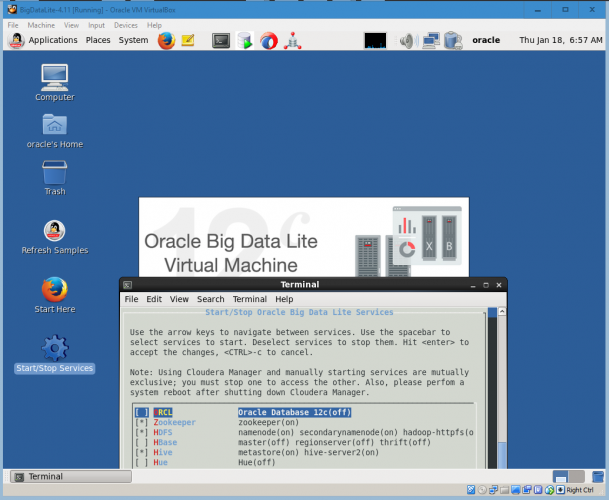
Task: Click the 'metastore(on) hive-server2(on)' text
Action: (308, 453)
